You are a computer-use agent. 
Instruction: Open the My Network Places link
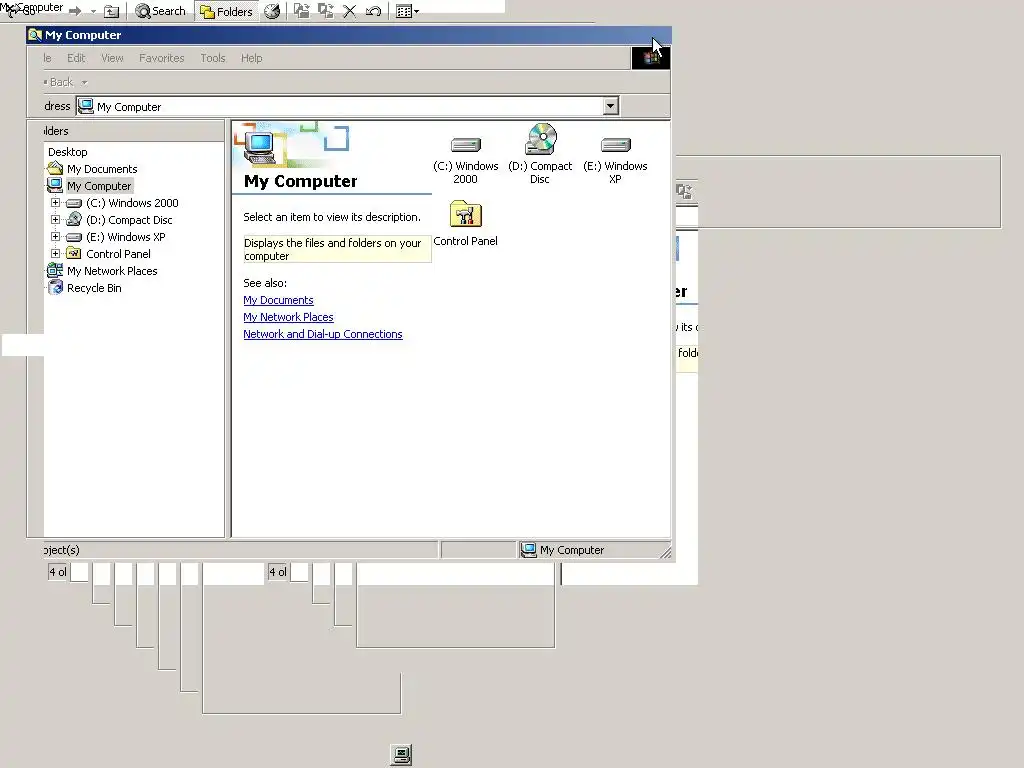point(288,317)
